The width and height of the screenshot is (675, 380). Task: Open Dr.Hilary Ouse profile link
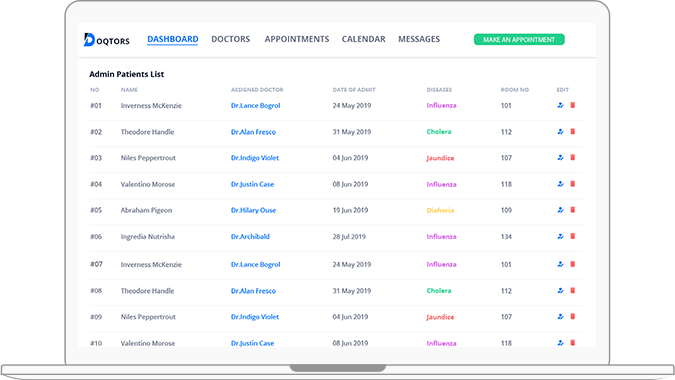point(253,210)
